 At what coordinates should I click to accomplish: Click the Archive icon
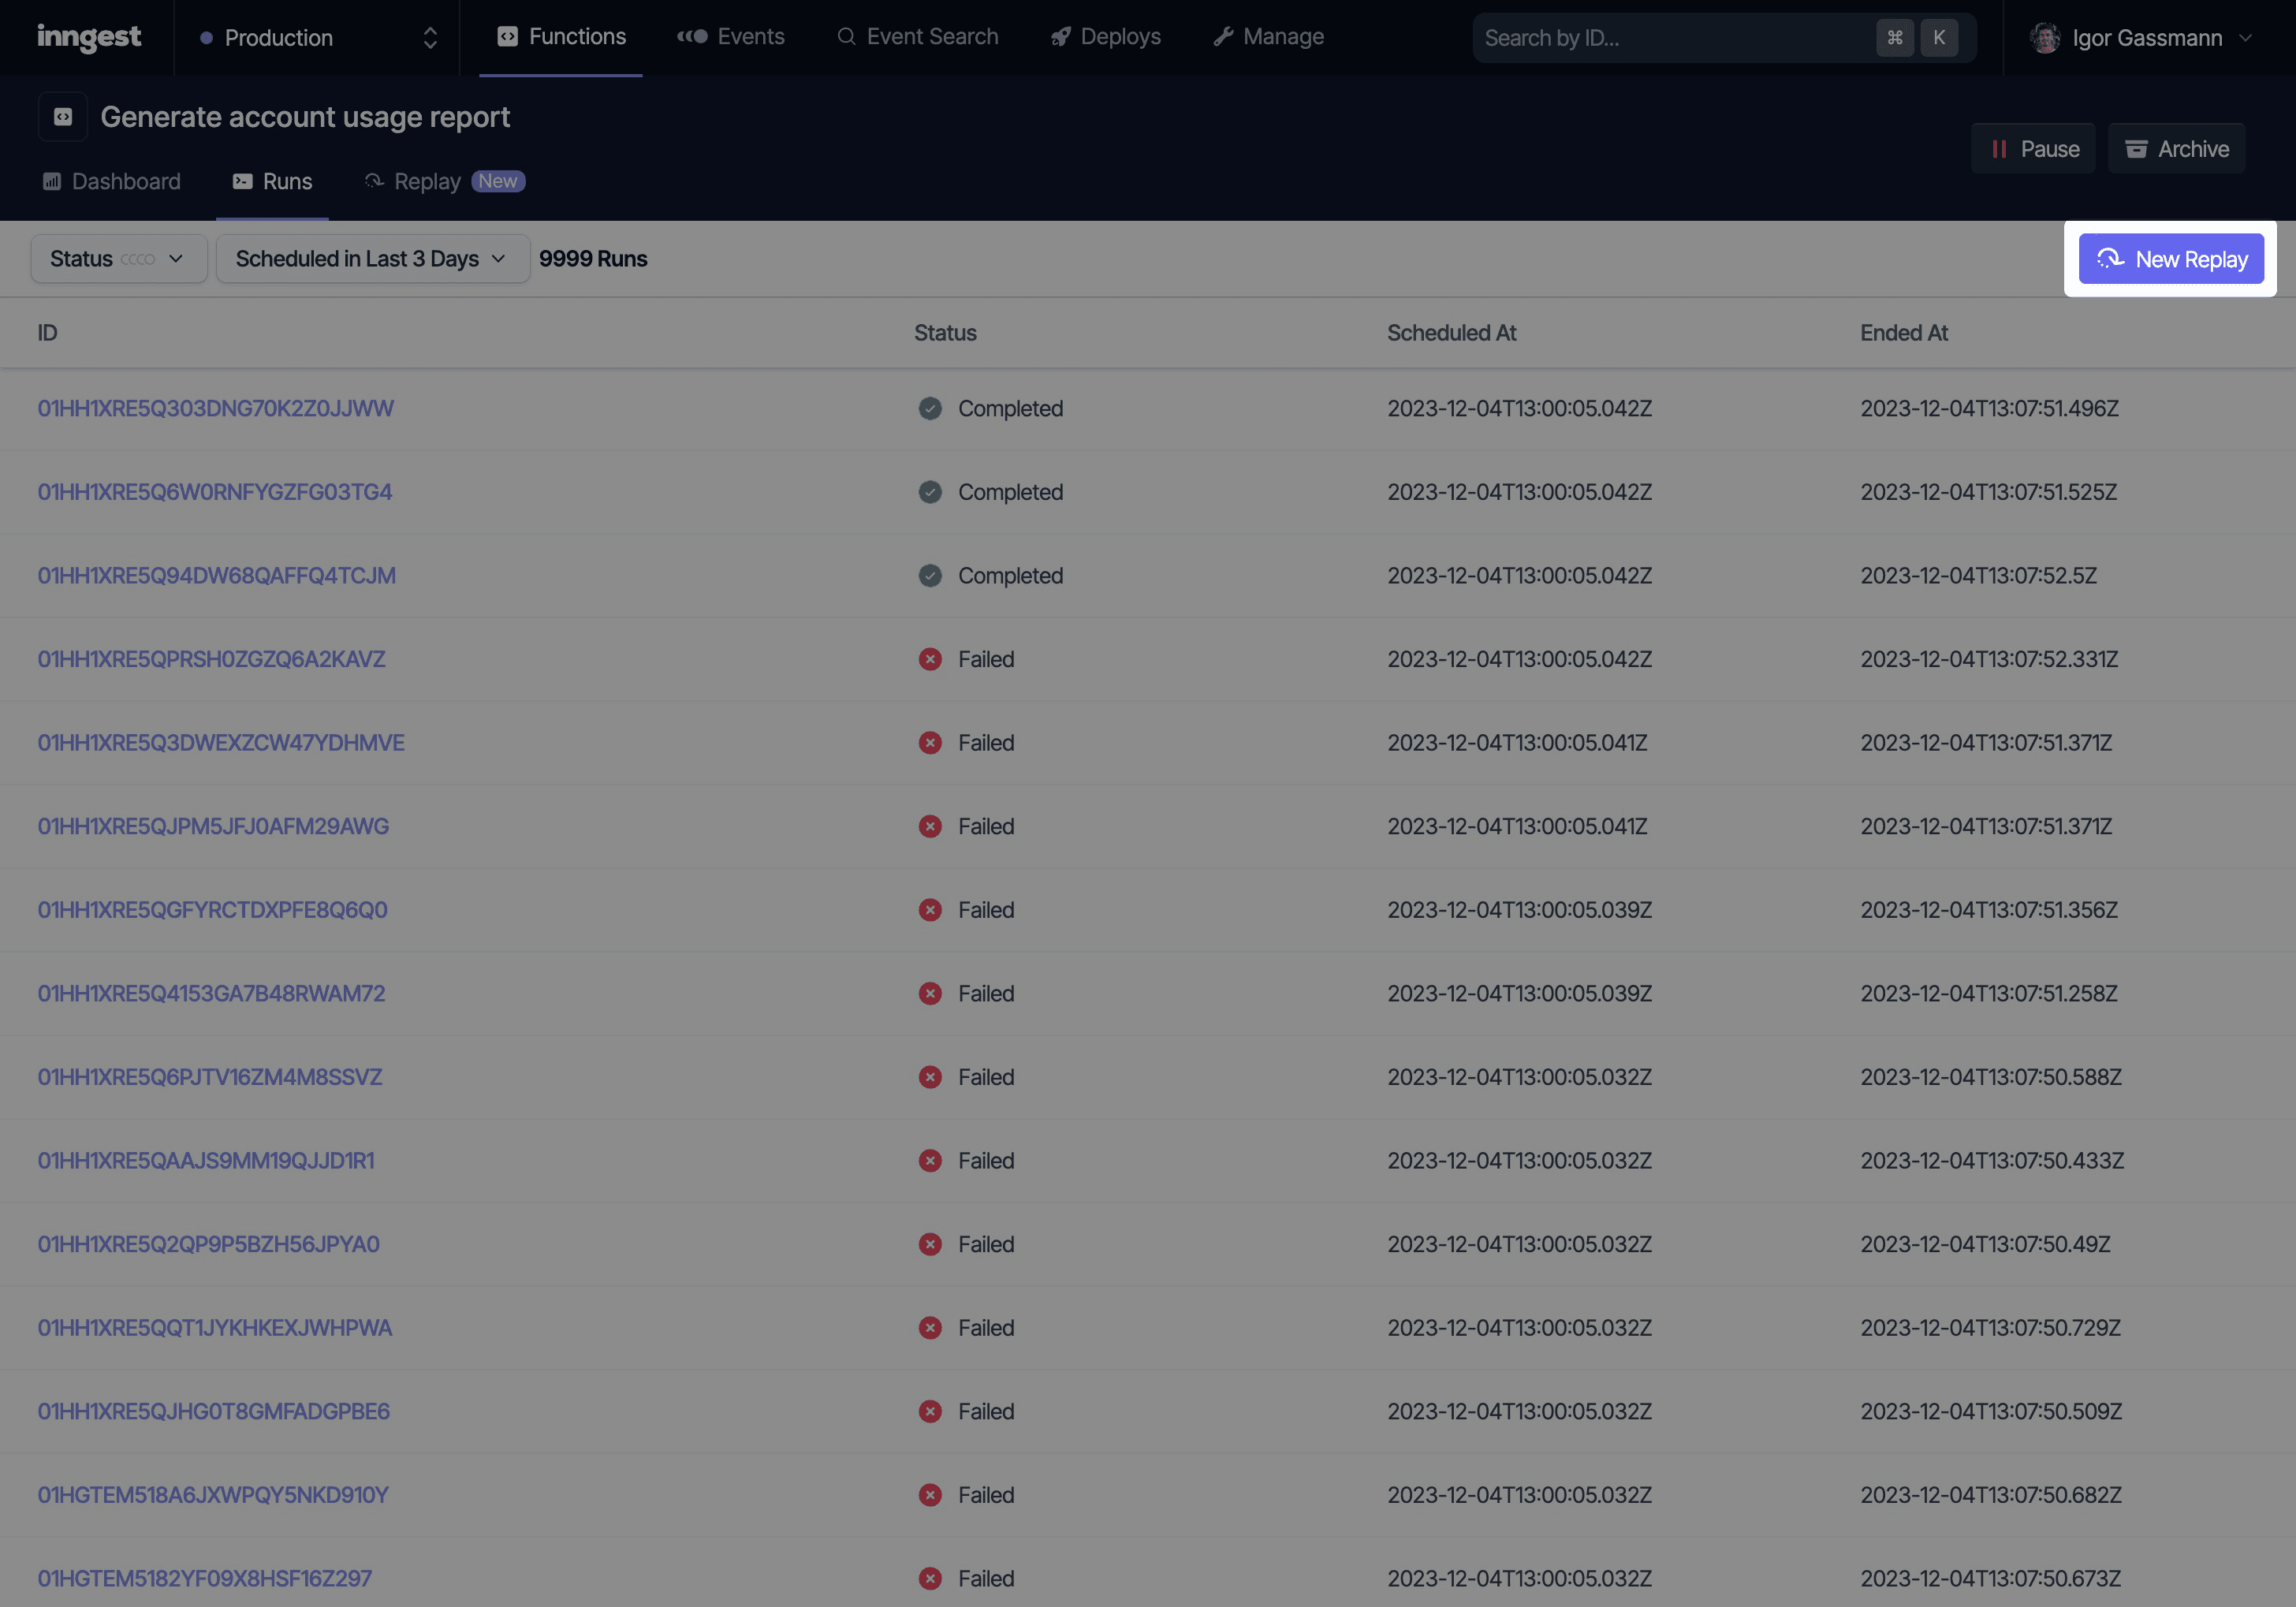point(2135,148)
